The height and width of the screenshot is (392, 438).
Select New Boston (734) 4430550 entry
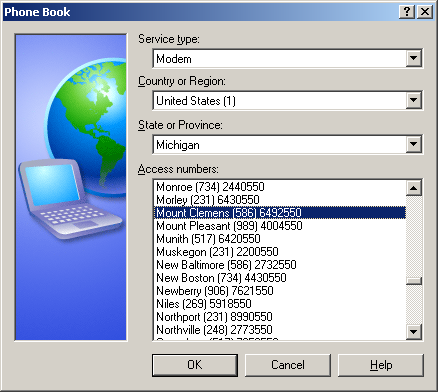point(280,278)
